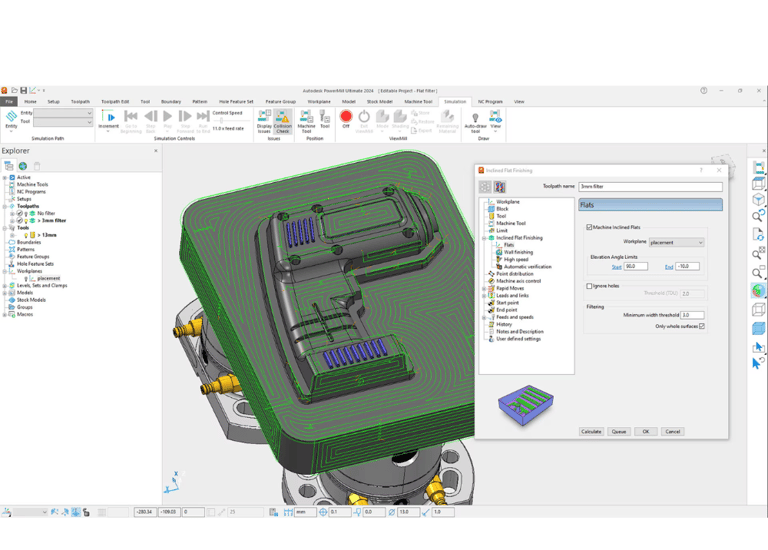Click the strategy preview thumbnail image
This screenshot has width=768, height=550.
tap(526, 405)
